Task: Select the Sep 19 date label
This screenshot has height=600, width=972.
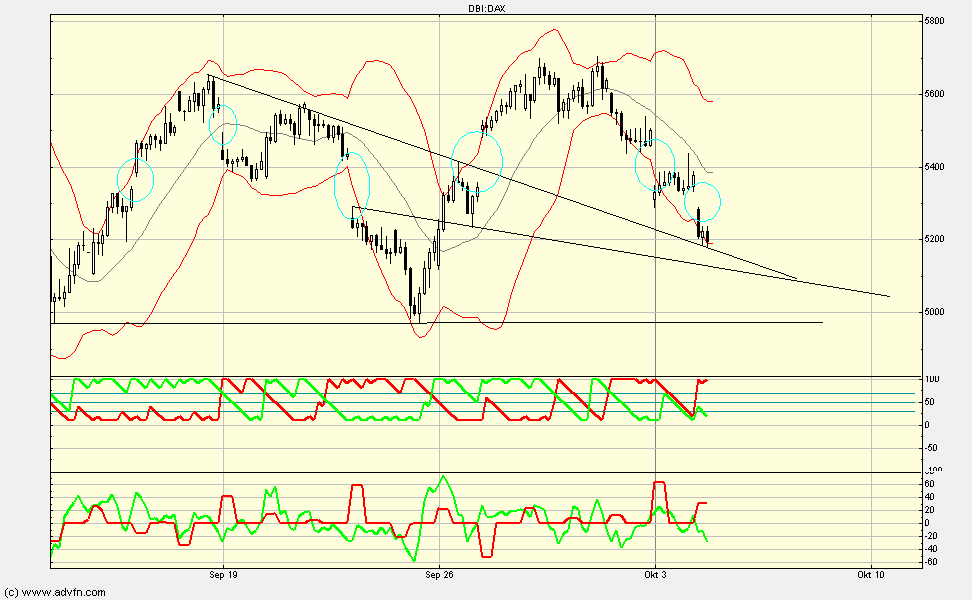Action: [223, 575]
